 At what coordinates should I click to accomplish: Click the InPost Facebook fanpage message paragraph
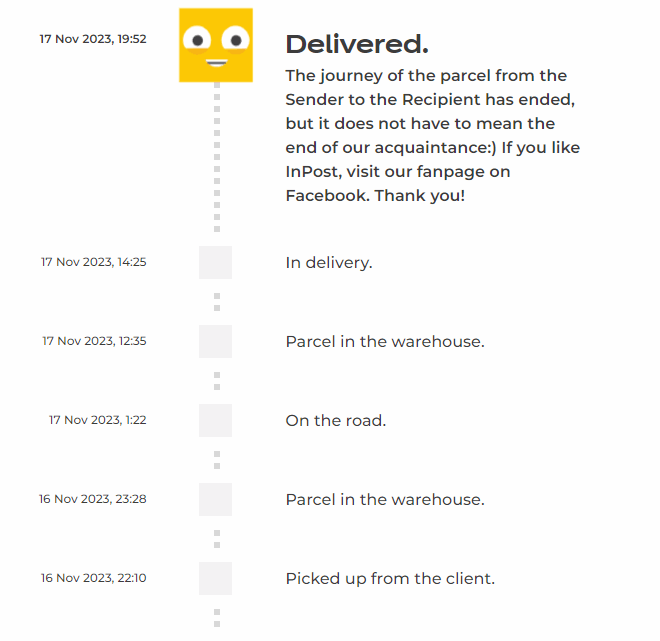432,135
